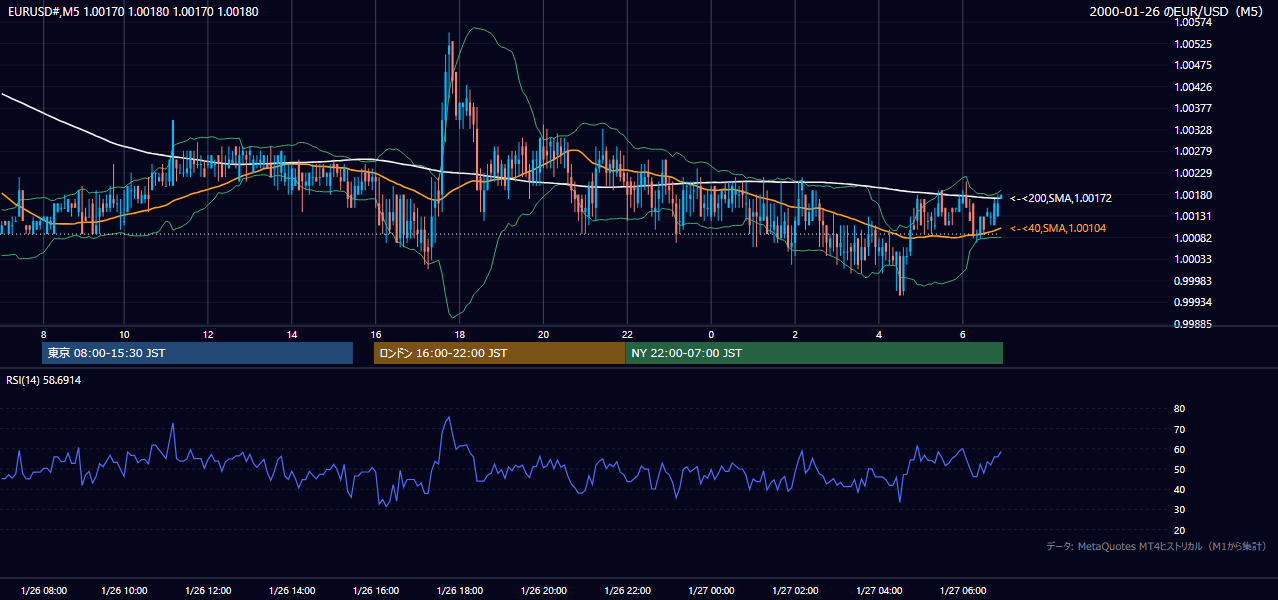
Task: Click the 1/26 18:00 time axis label
Action: point(460,591)
